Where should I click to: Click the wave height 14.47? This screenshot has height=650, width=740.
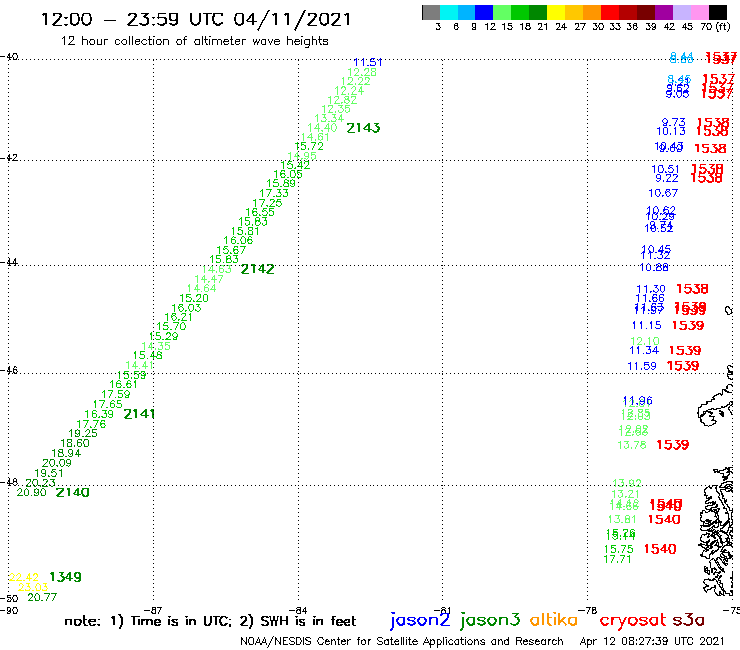click(x=209, y=279)
